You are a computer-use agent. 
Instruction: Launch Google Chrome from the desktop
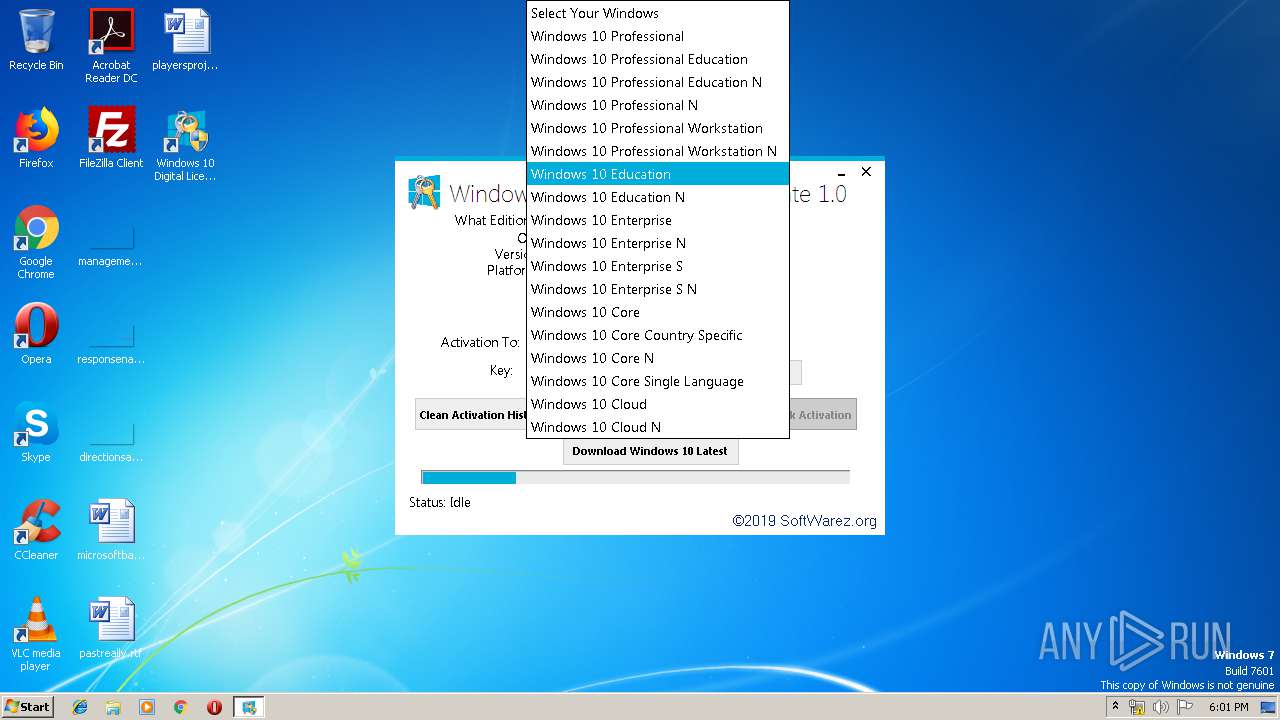[x=36, y=242]
